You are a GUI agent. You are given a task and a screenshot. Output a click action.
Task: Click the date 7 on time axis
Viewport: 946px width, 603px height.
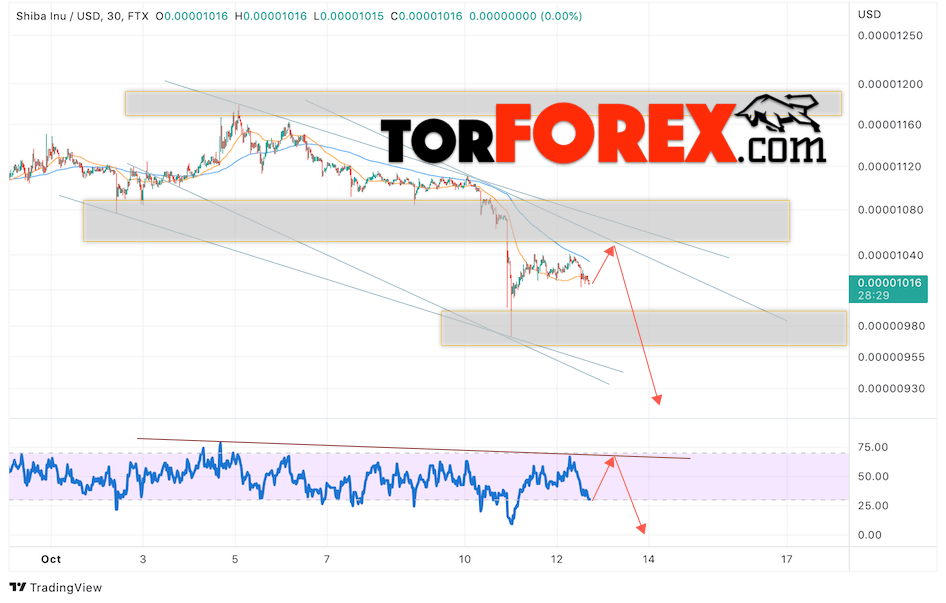(x=326, y=560)
